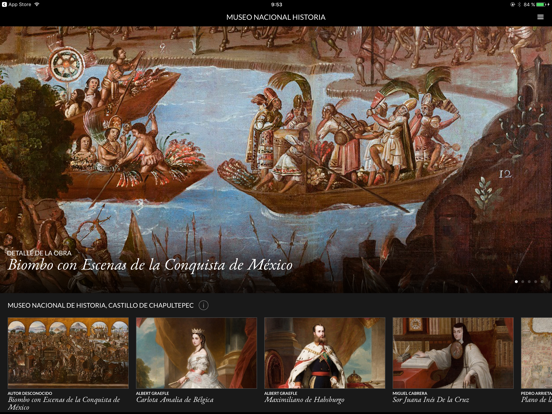Tap the 'MUSEO NACIONAL HISTORIA' header title

[276, 17]
